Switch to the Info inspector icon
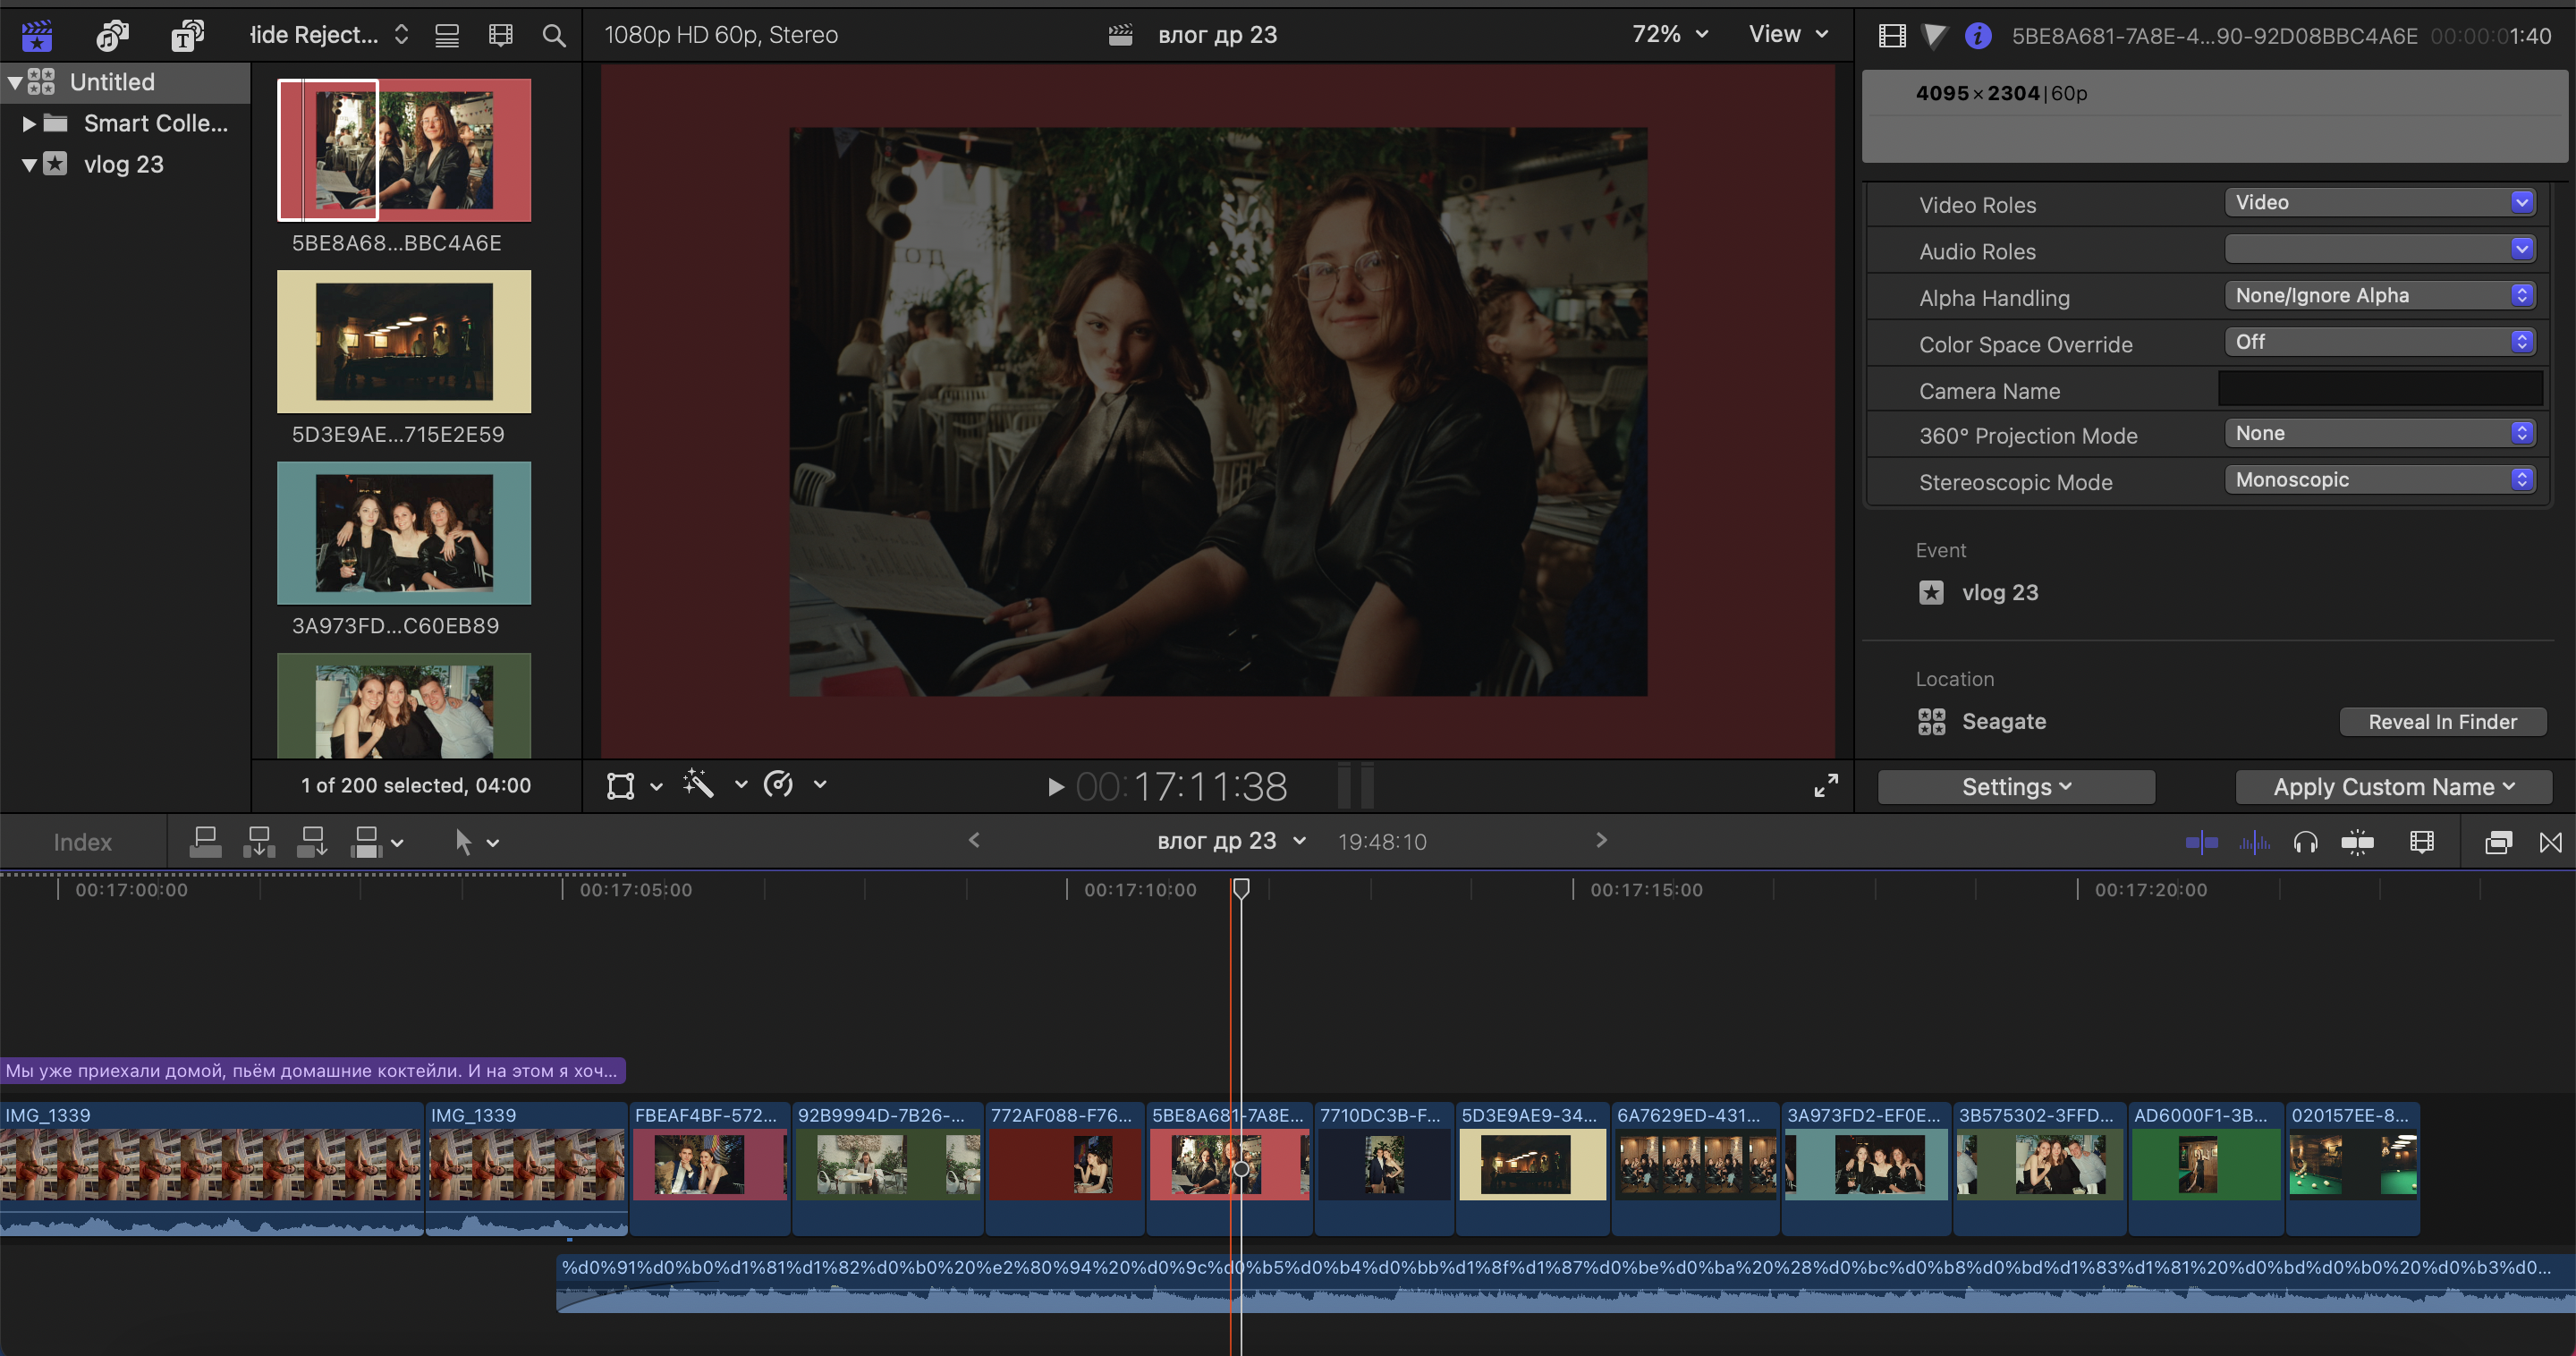Screen dimensions: 2576x1356 coord(1976,36)
